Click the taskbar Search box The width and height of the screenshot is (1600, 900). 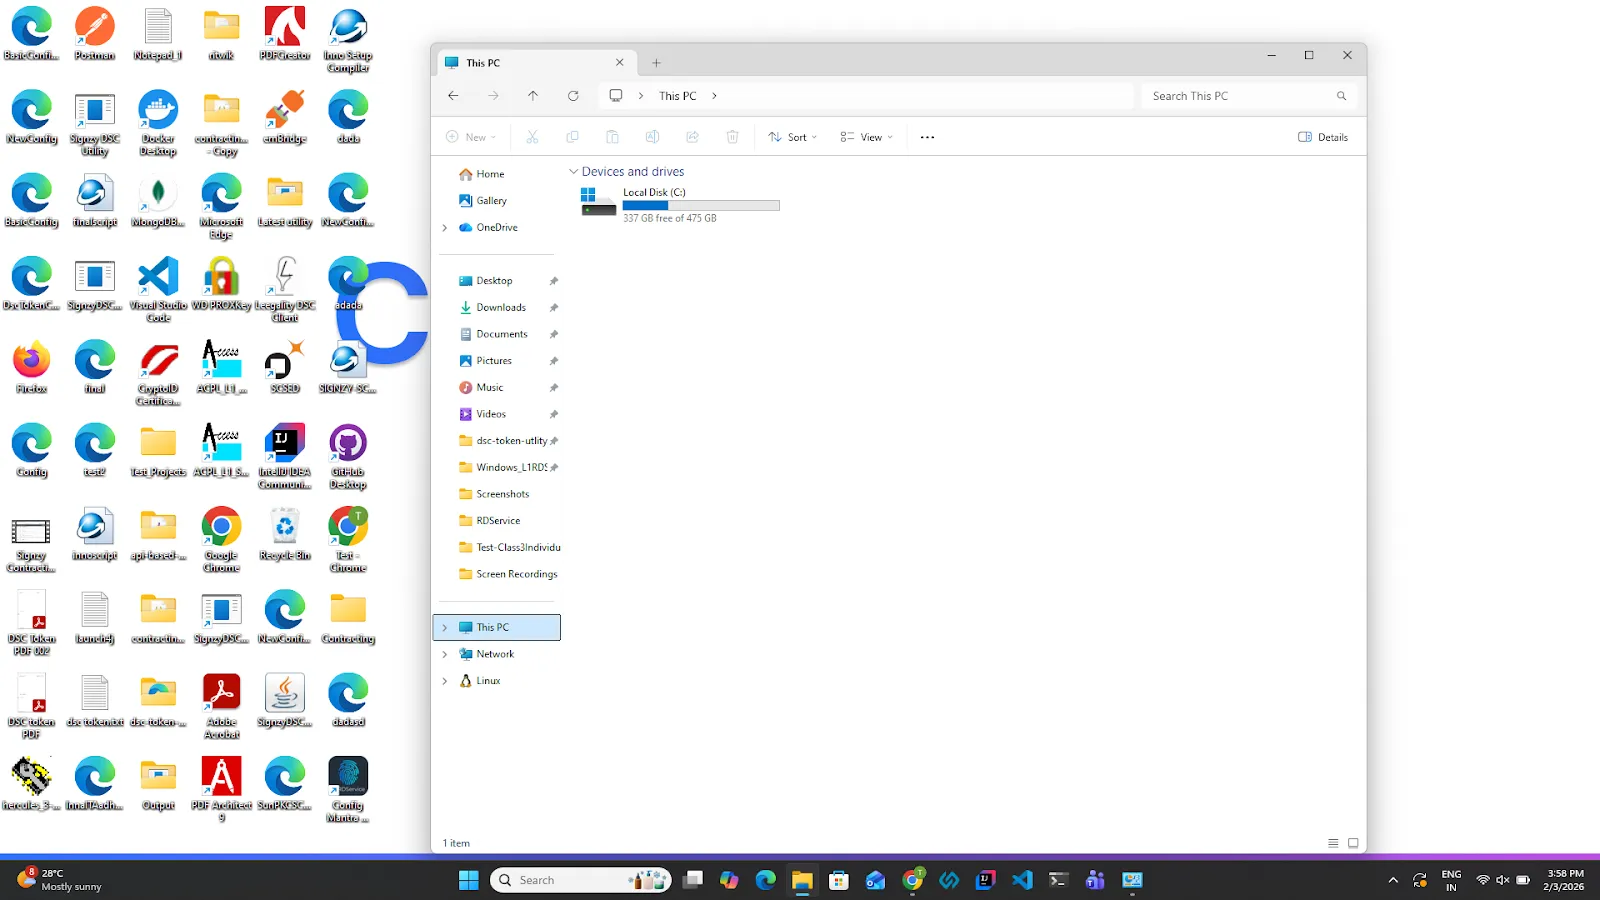coord(582,880)
